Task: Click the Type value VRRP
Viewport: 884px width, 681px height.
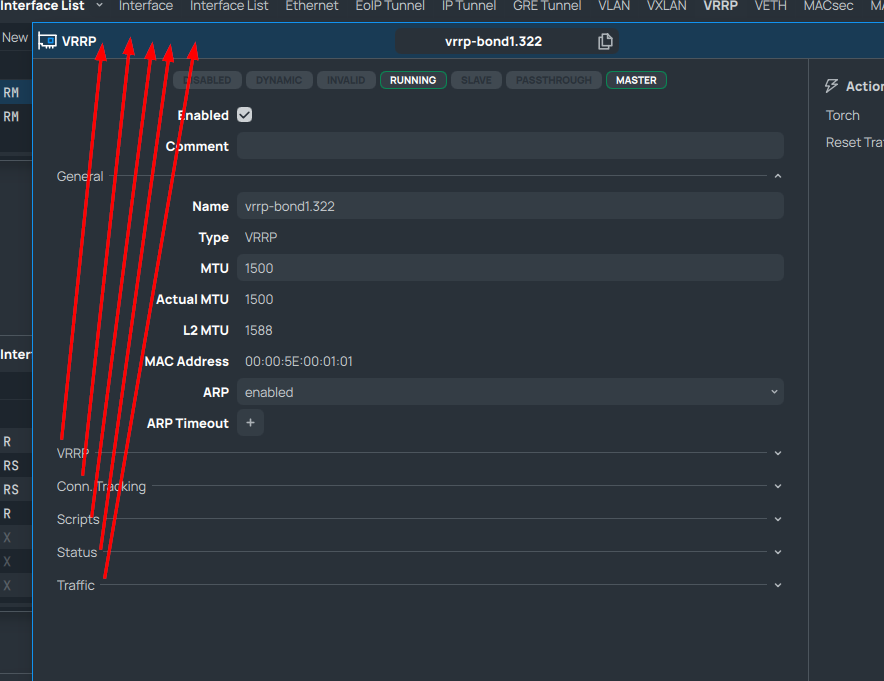Action: click(261, 237)
